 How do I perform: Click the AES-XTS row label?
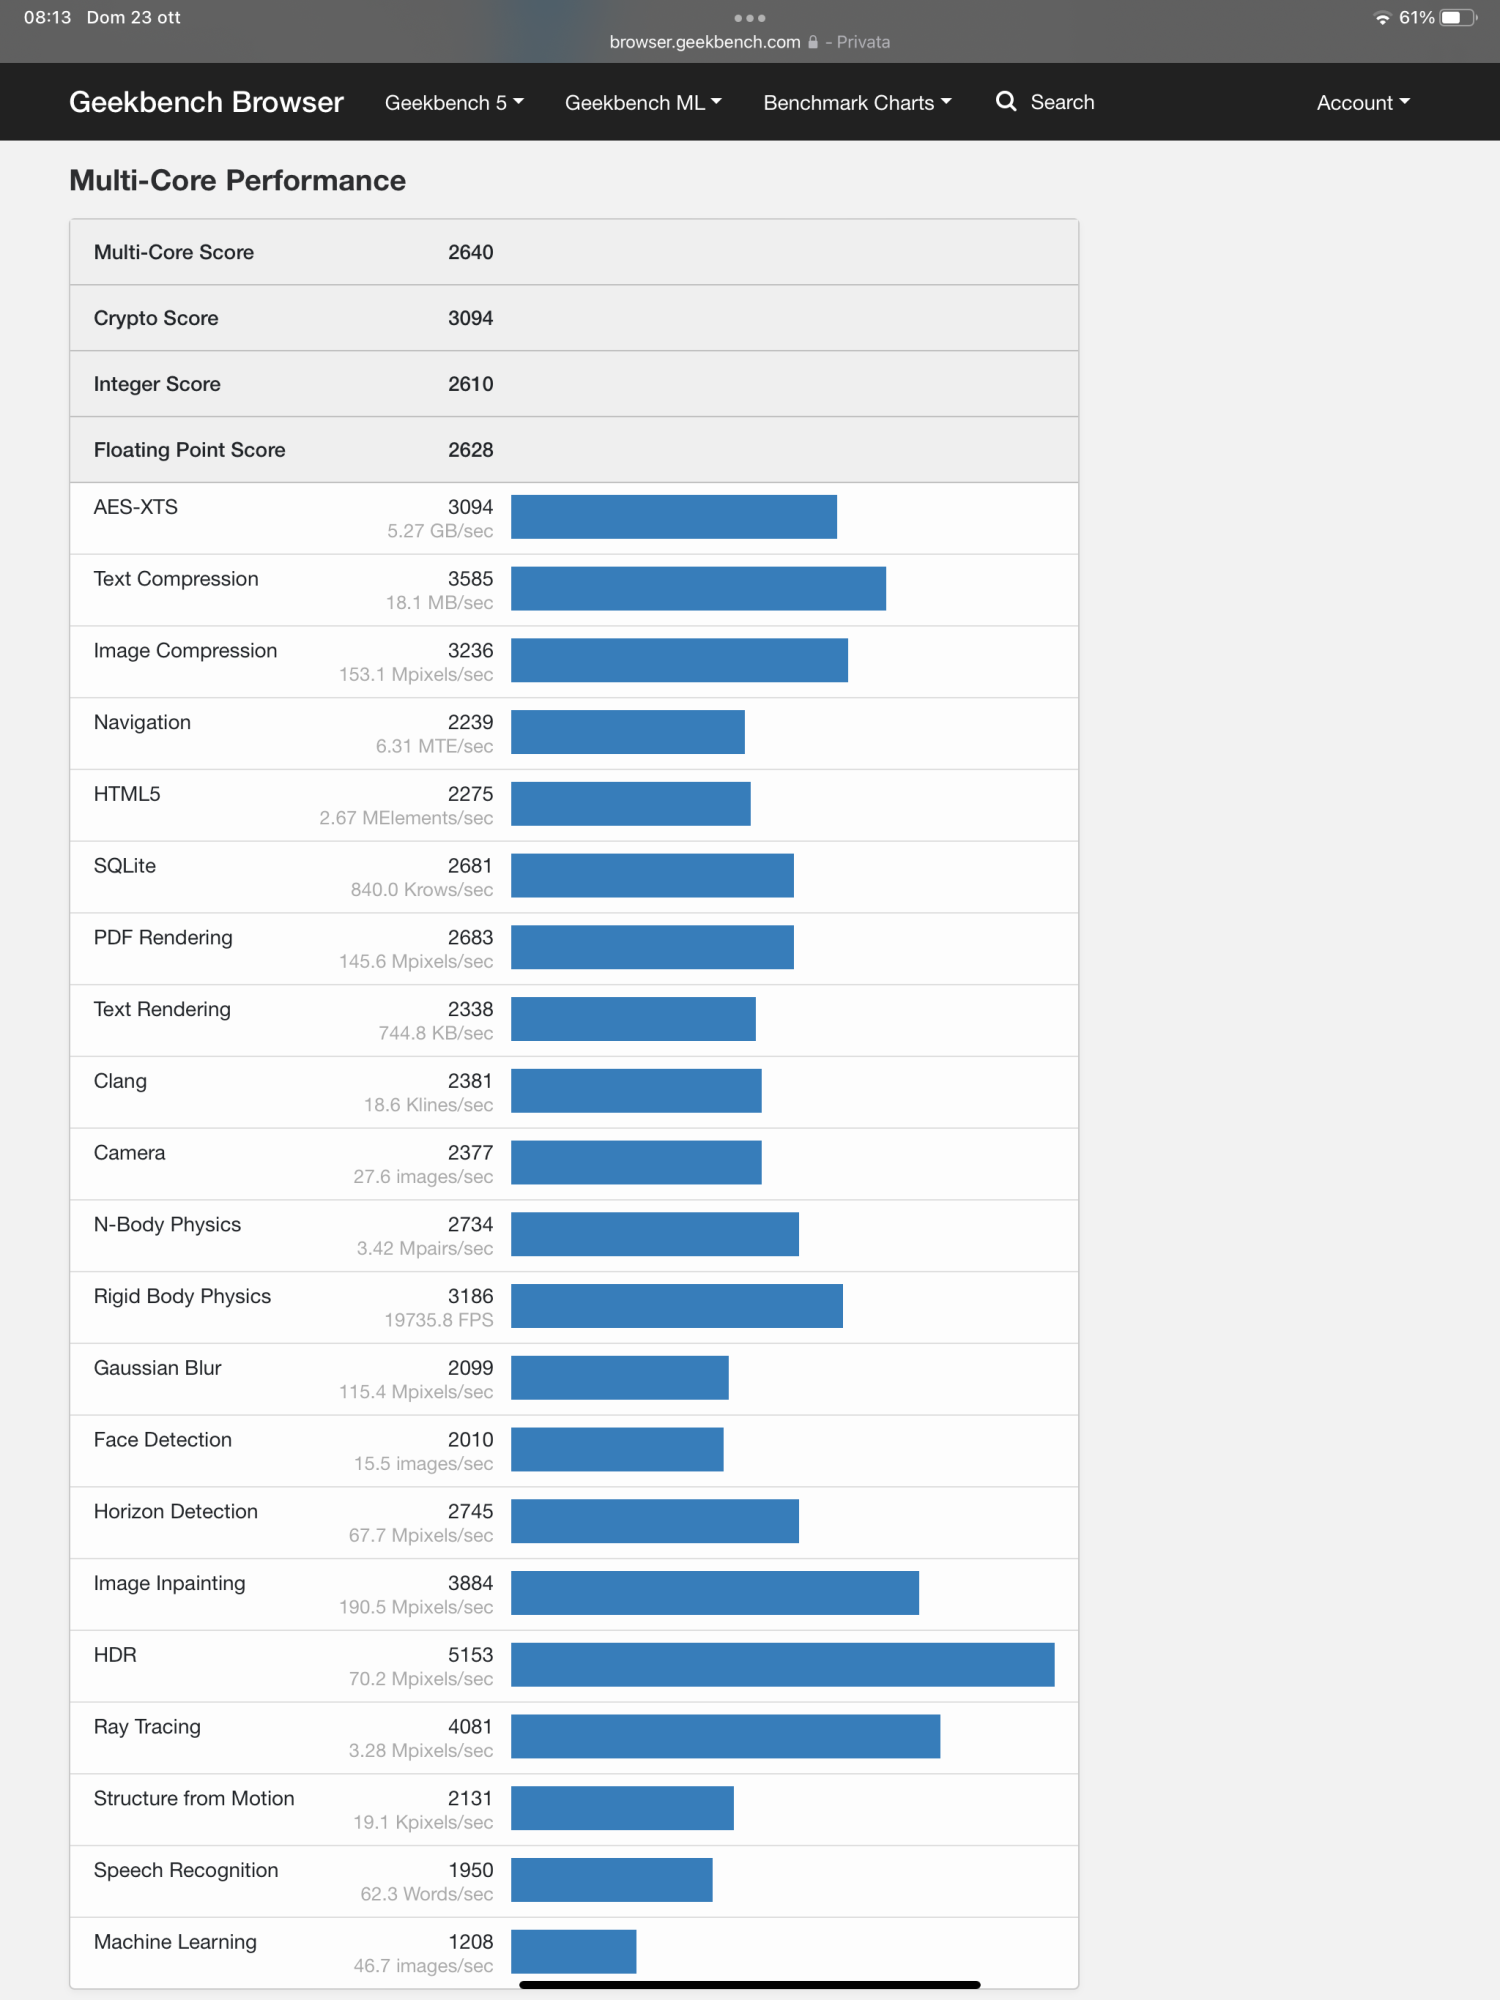[136, 507]
